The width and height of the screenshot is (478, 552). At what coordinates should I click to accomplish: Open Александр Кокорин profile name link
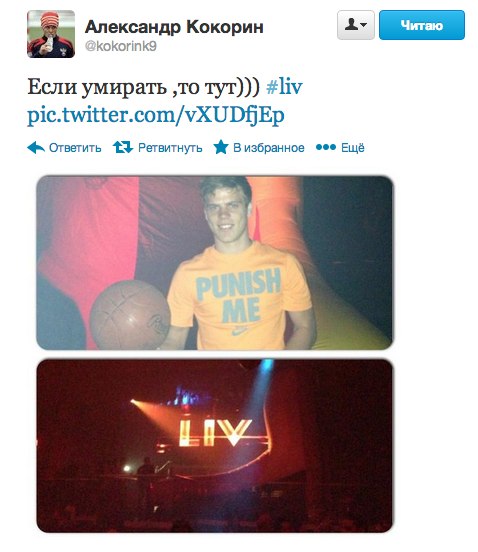[174, 27]
